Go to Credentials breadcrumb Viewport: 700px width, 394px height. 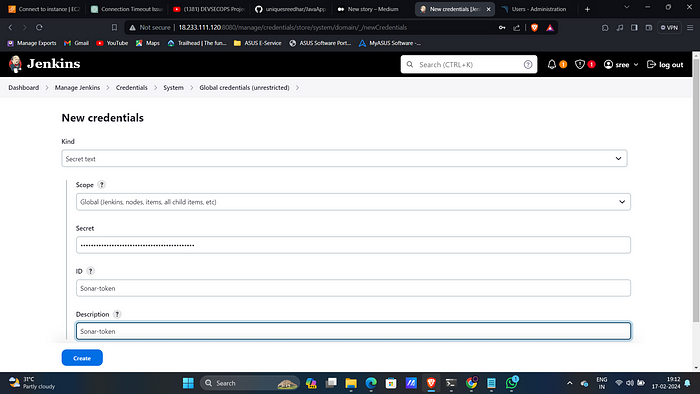[x=132, y=88]
